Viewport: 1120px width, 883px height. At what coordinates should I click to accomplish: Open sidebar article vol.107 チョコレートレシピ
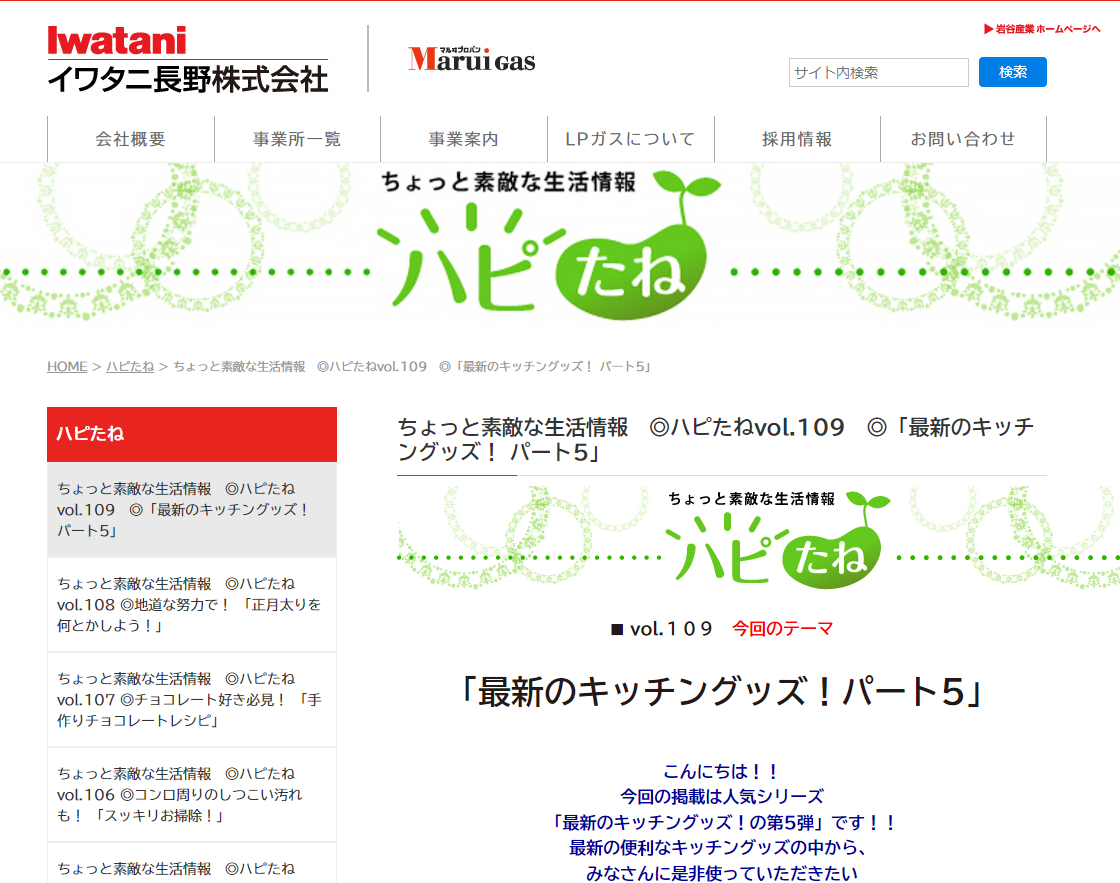(192, 699)
